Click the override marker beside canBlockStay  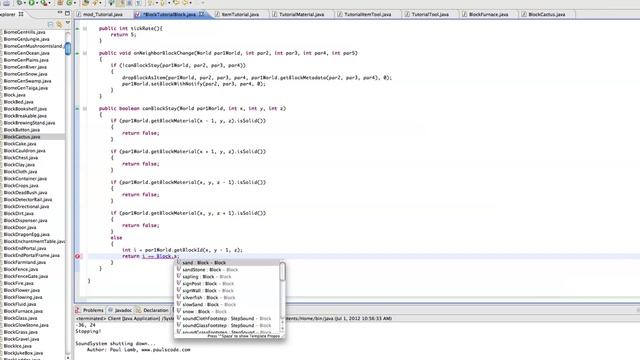pos(78,109)
